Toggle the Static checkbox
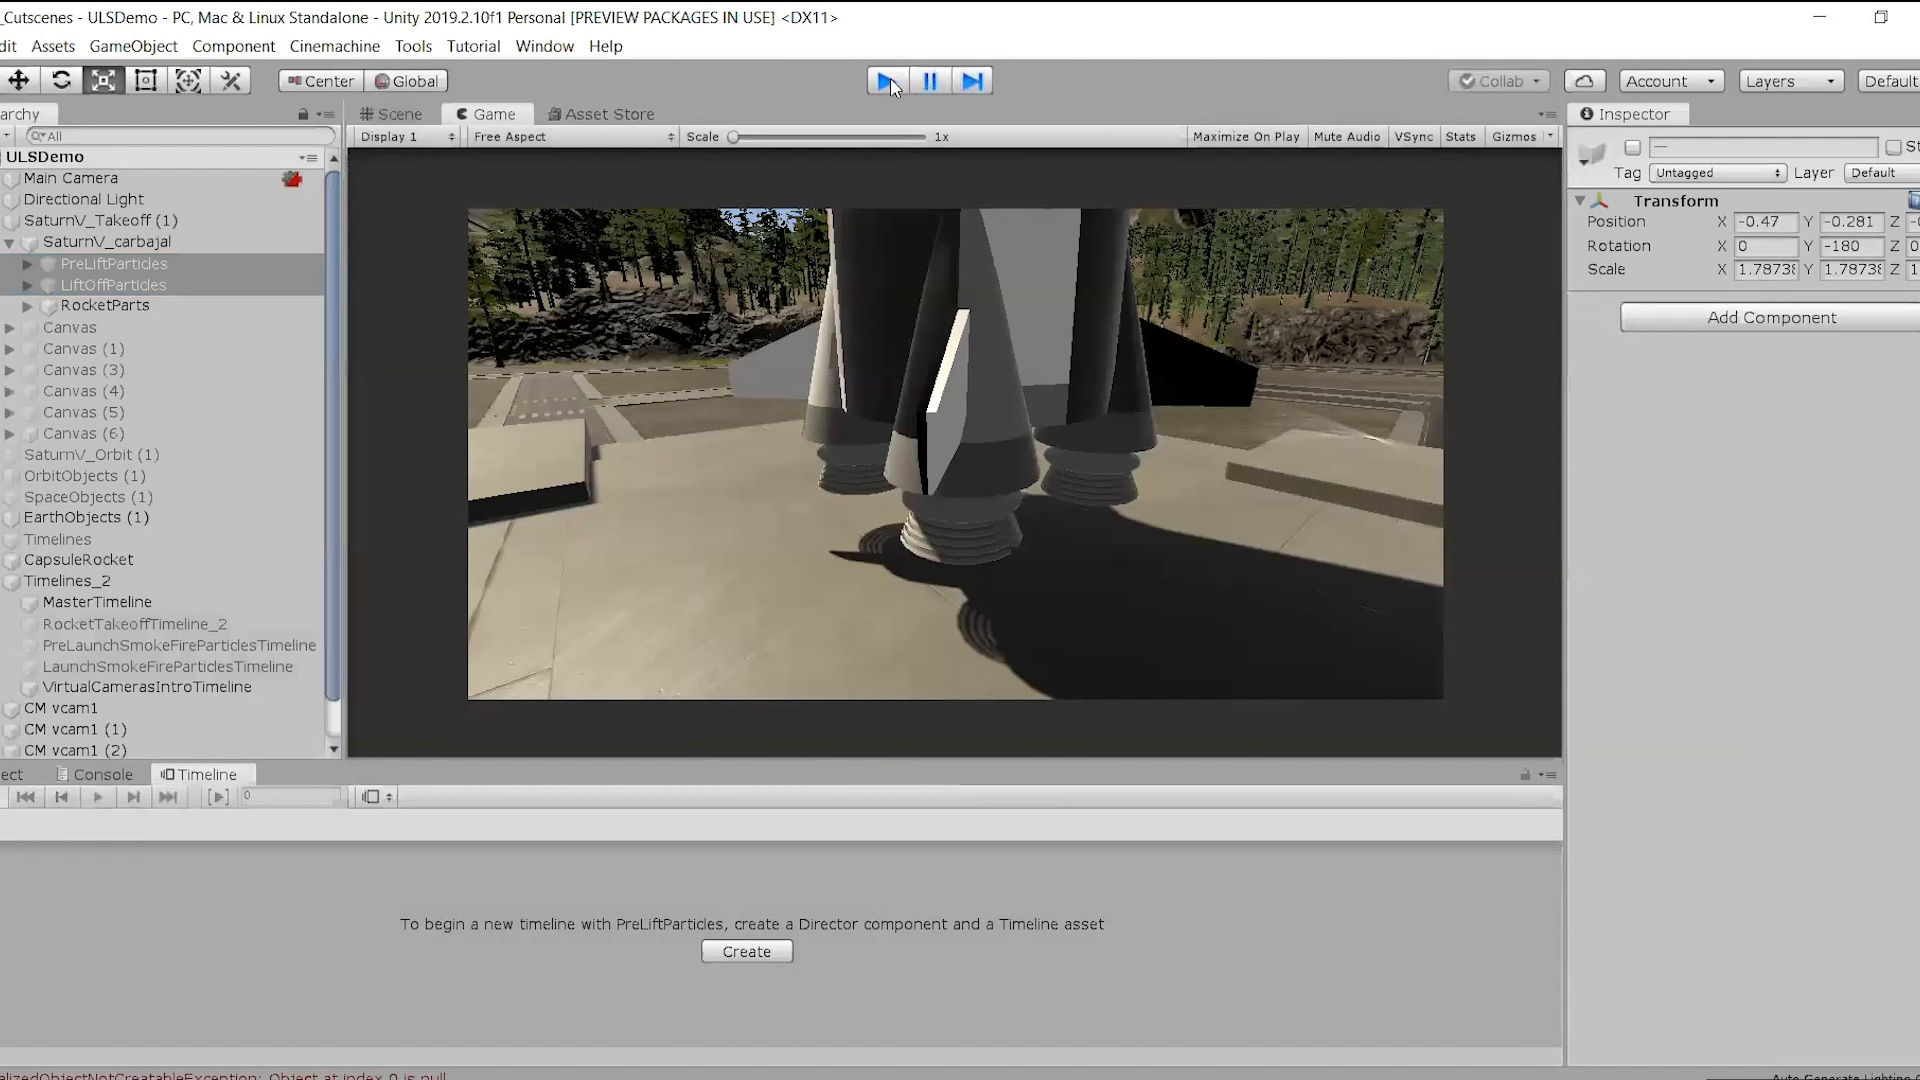The width and height of the screenshot is (1920, 1080). click(1893, 148)
